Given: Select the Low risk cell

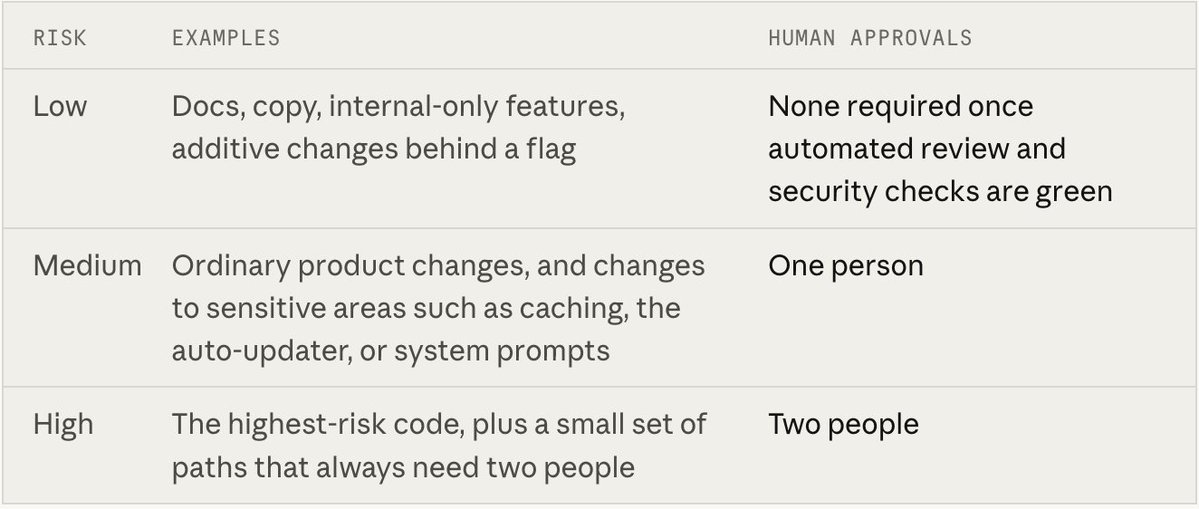Looking at the screenshot, I should 60,106.
